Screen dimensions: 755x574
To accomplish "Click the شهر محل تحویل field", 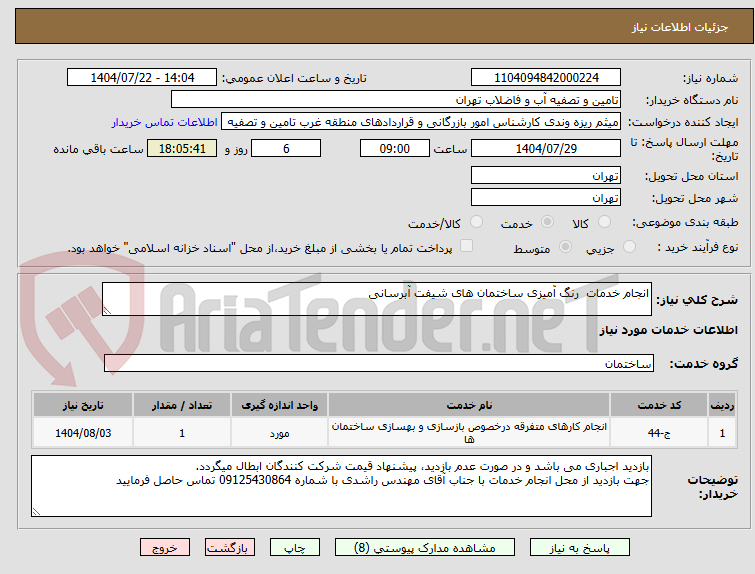I will (x=546, y=197).
